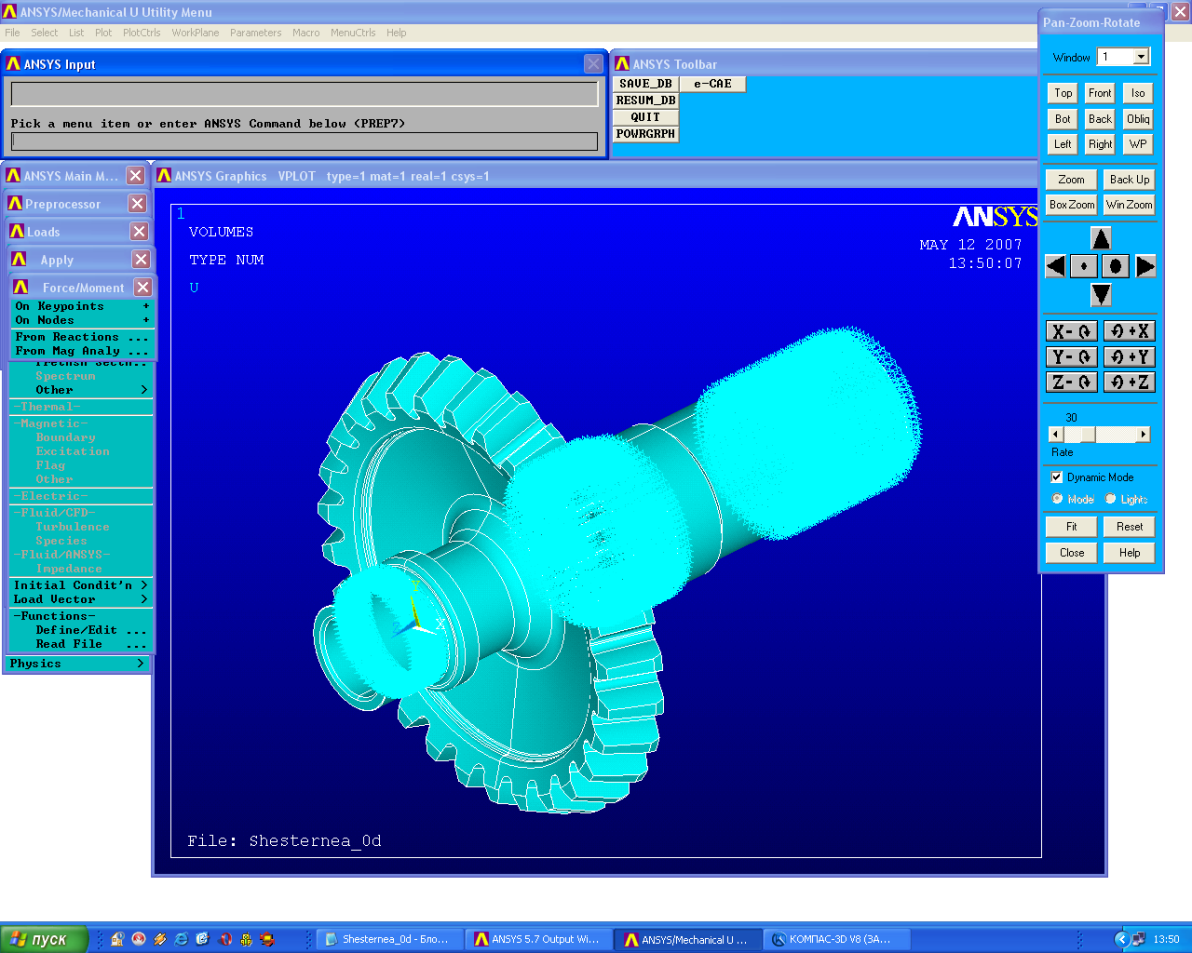Click the small-dot zoom out button
Image resolution: width=1192 pixels, height=953 pixels.
(x=1084, y=266)
